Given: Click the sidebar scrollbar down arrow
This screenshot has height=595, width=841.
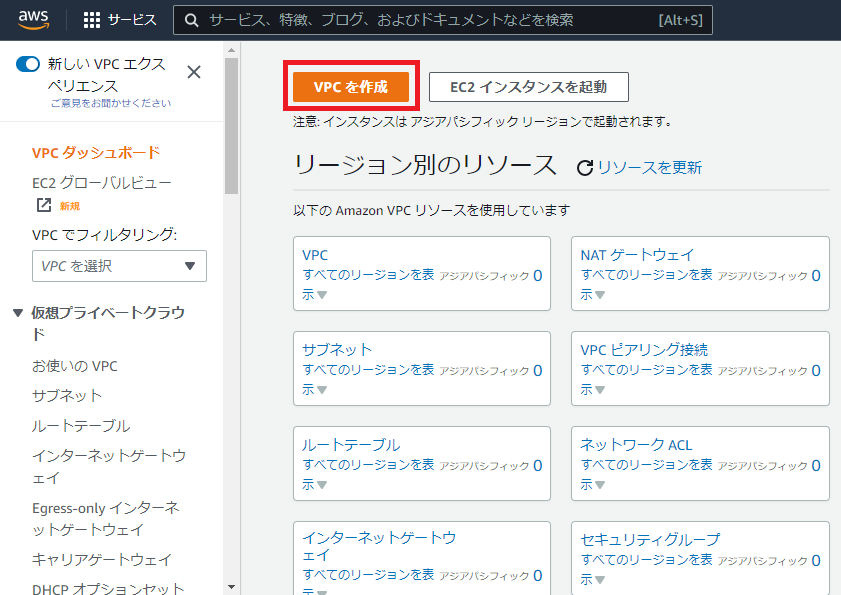Looking at the screenshot, I should [231, 587].
